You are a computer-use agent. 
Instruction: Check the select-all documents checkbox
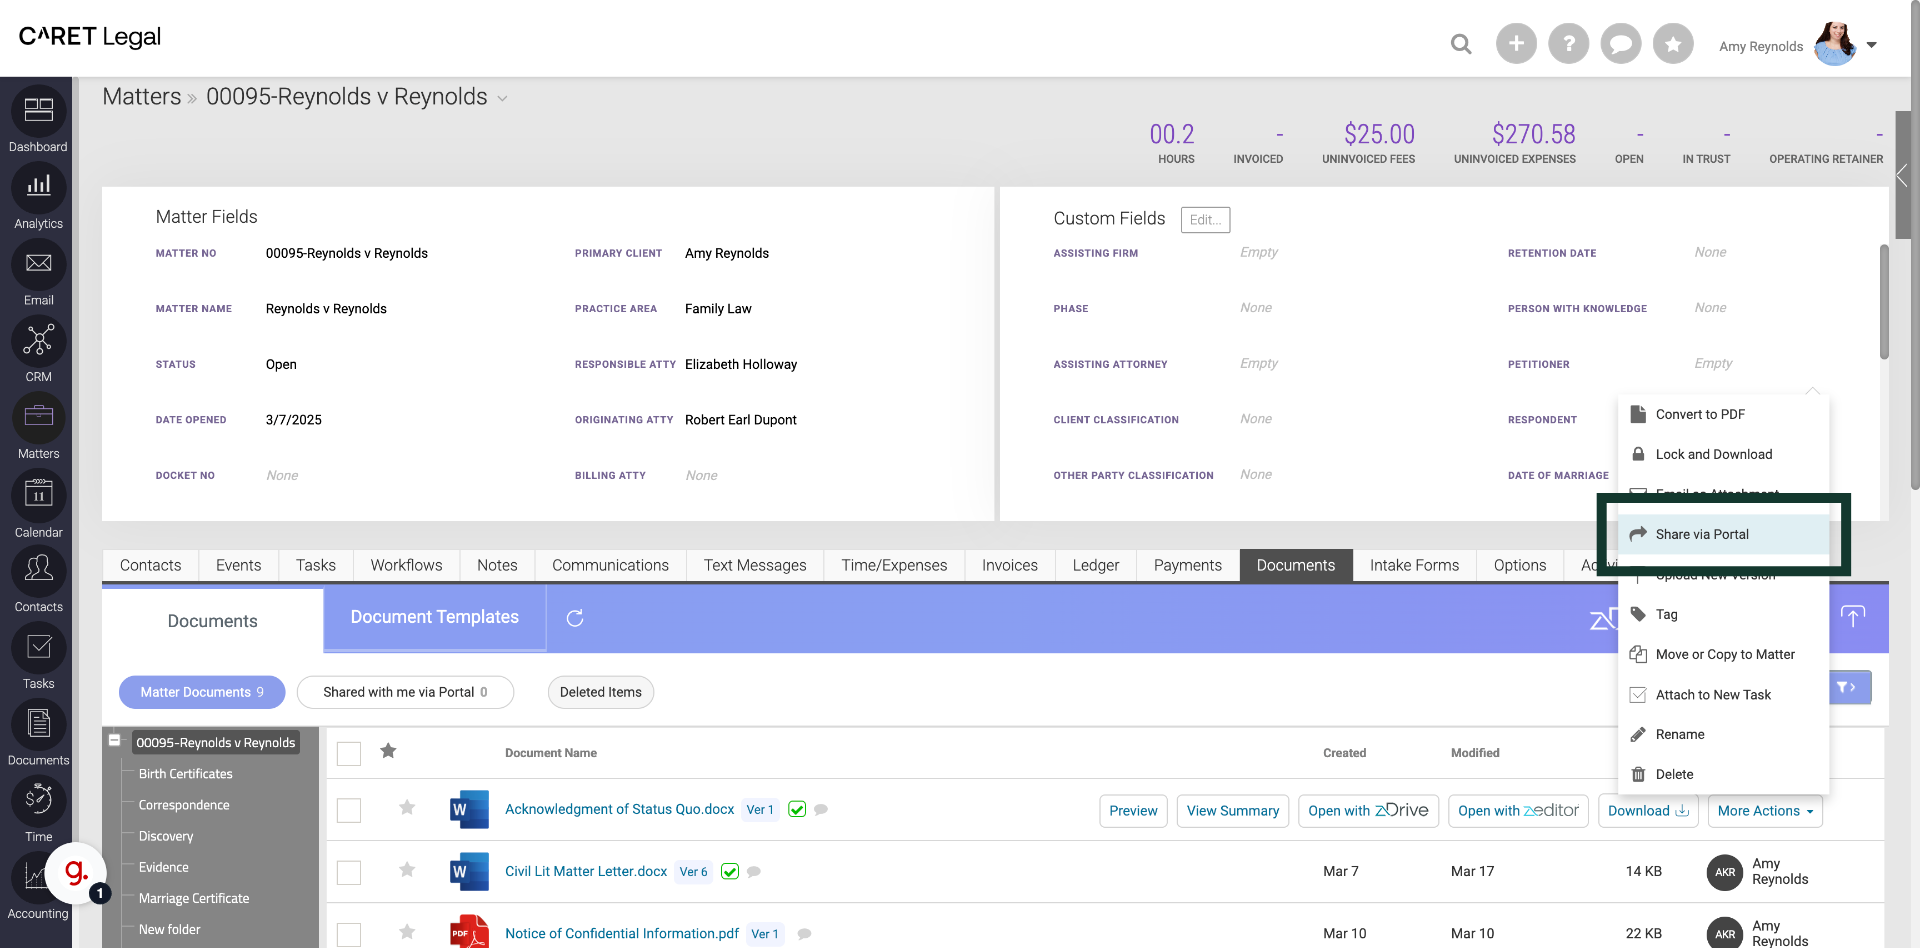pyautogui.click(x=349, y=753)
